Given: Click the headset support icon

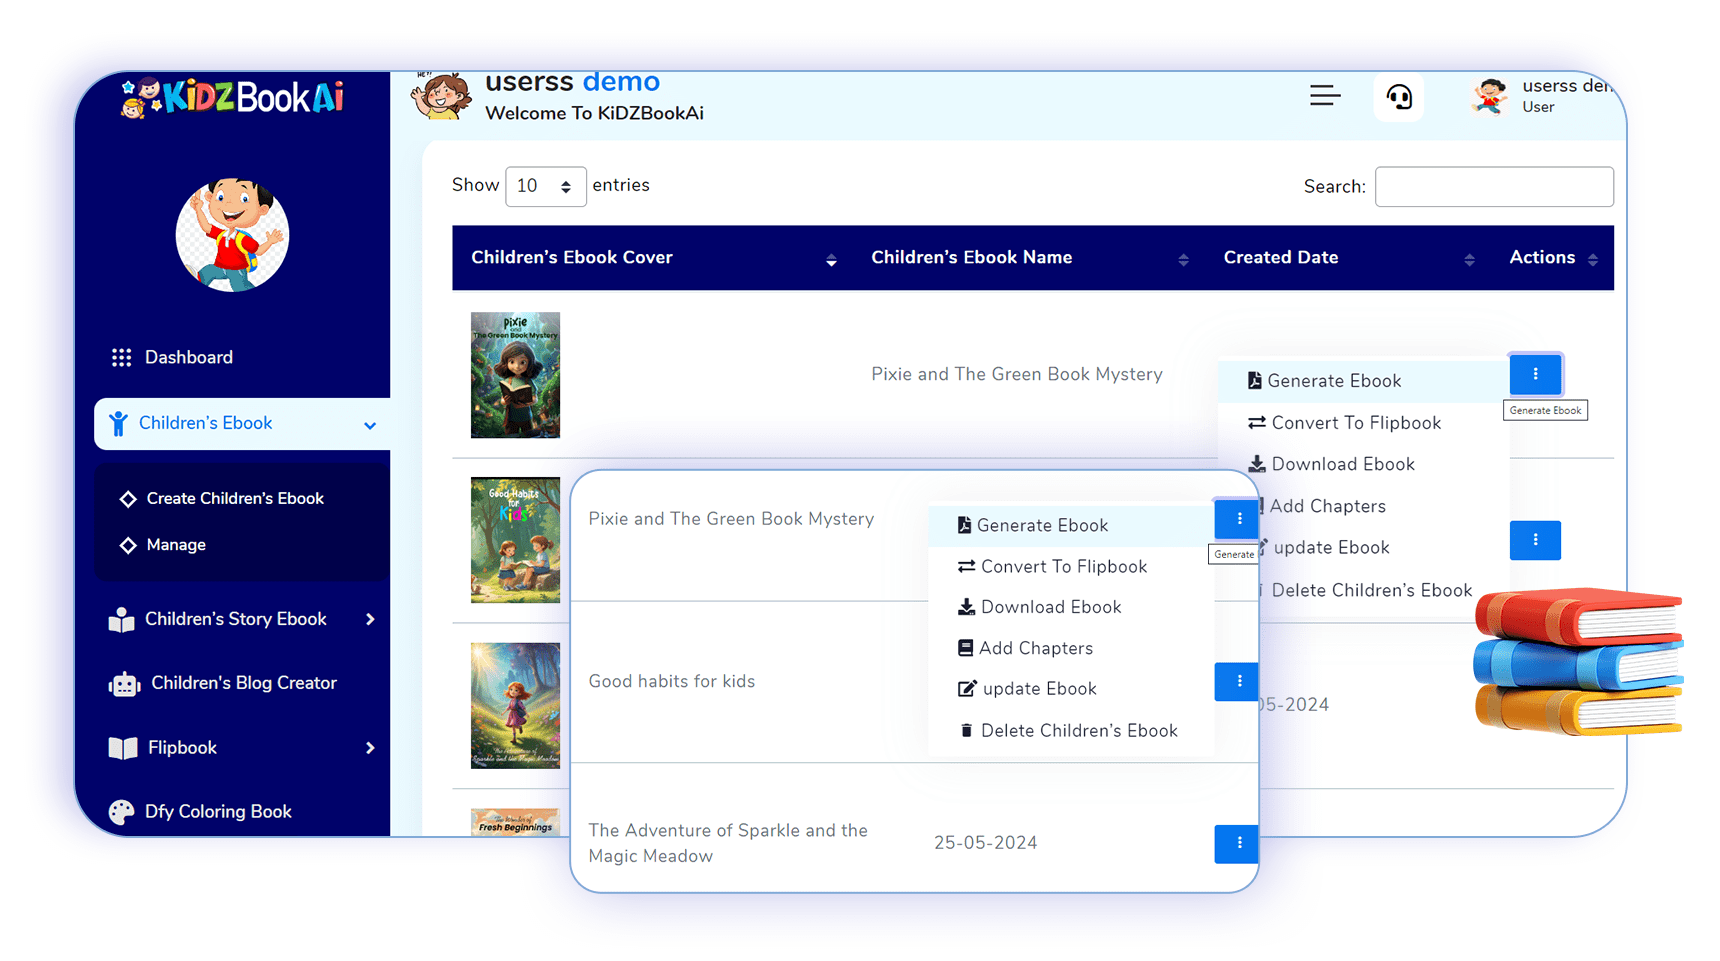Looking at the screenshot, I should pos(1398,97).
